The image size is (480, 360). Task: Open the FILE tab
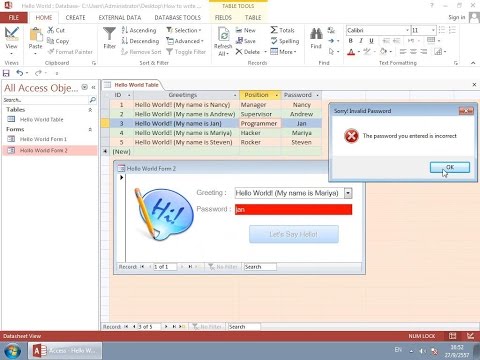click(14, 18)
